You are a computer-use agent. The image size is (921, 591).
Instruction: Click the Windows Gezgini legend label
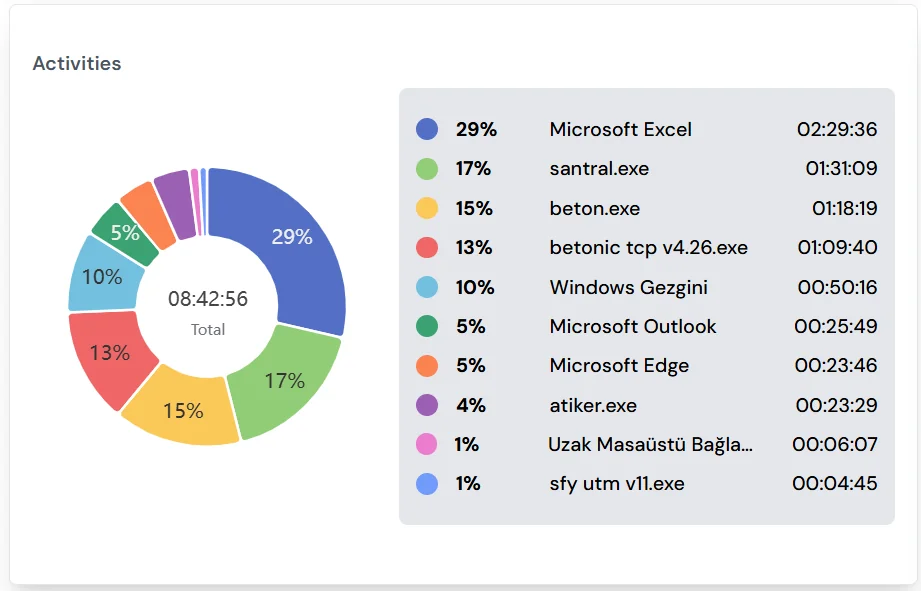click(628, 287)
